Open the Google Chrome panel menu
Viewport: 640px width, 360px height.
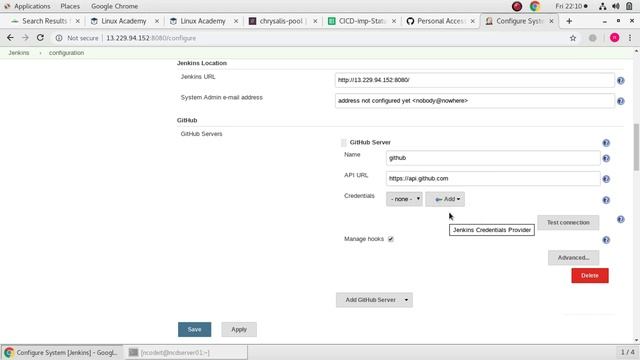point(114,6)
